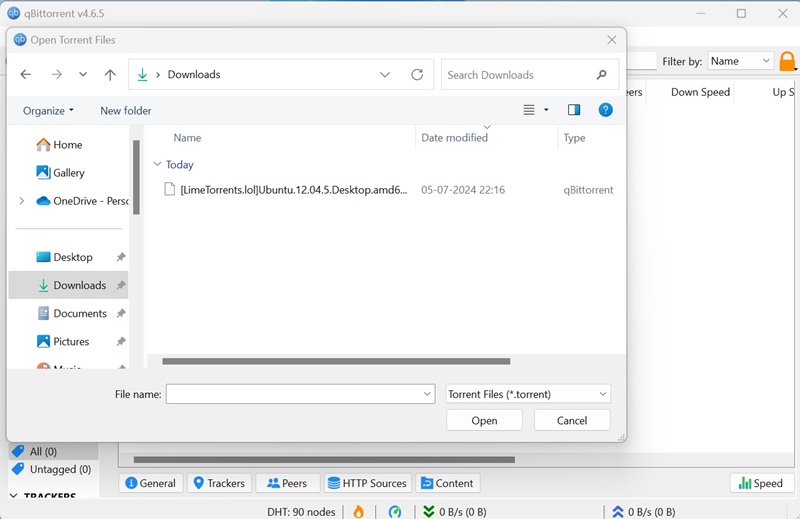Expand the OneDrive tree node
This screenshot has width=800, height=519.
click(21, 201)
